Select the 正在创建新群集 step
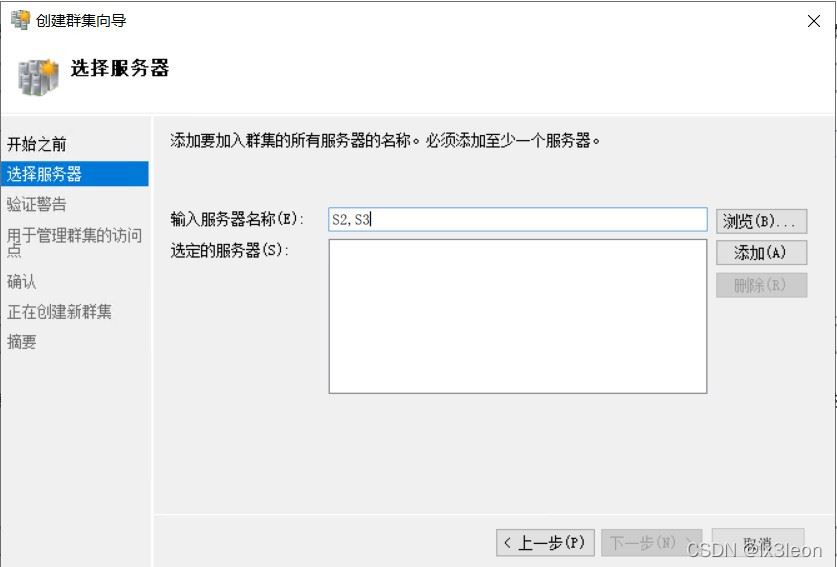837x567 pixels. pyautogui.click(x=59, y=312)
